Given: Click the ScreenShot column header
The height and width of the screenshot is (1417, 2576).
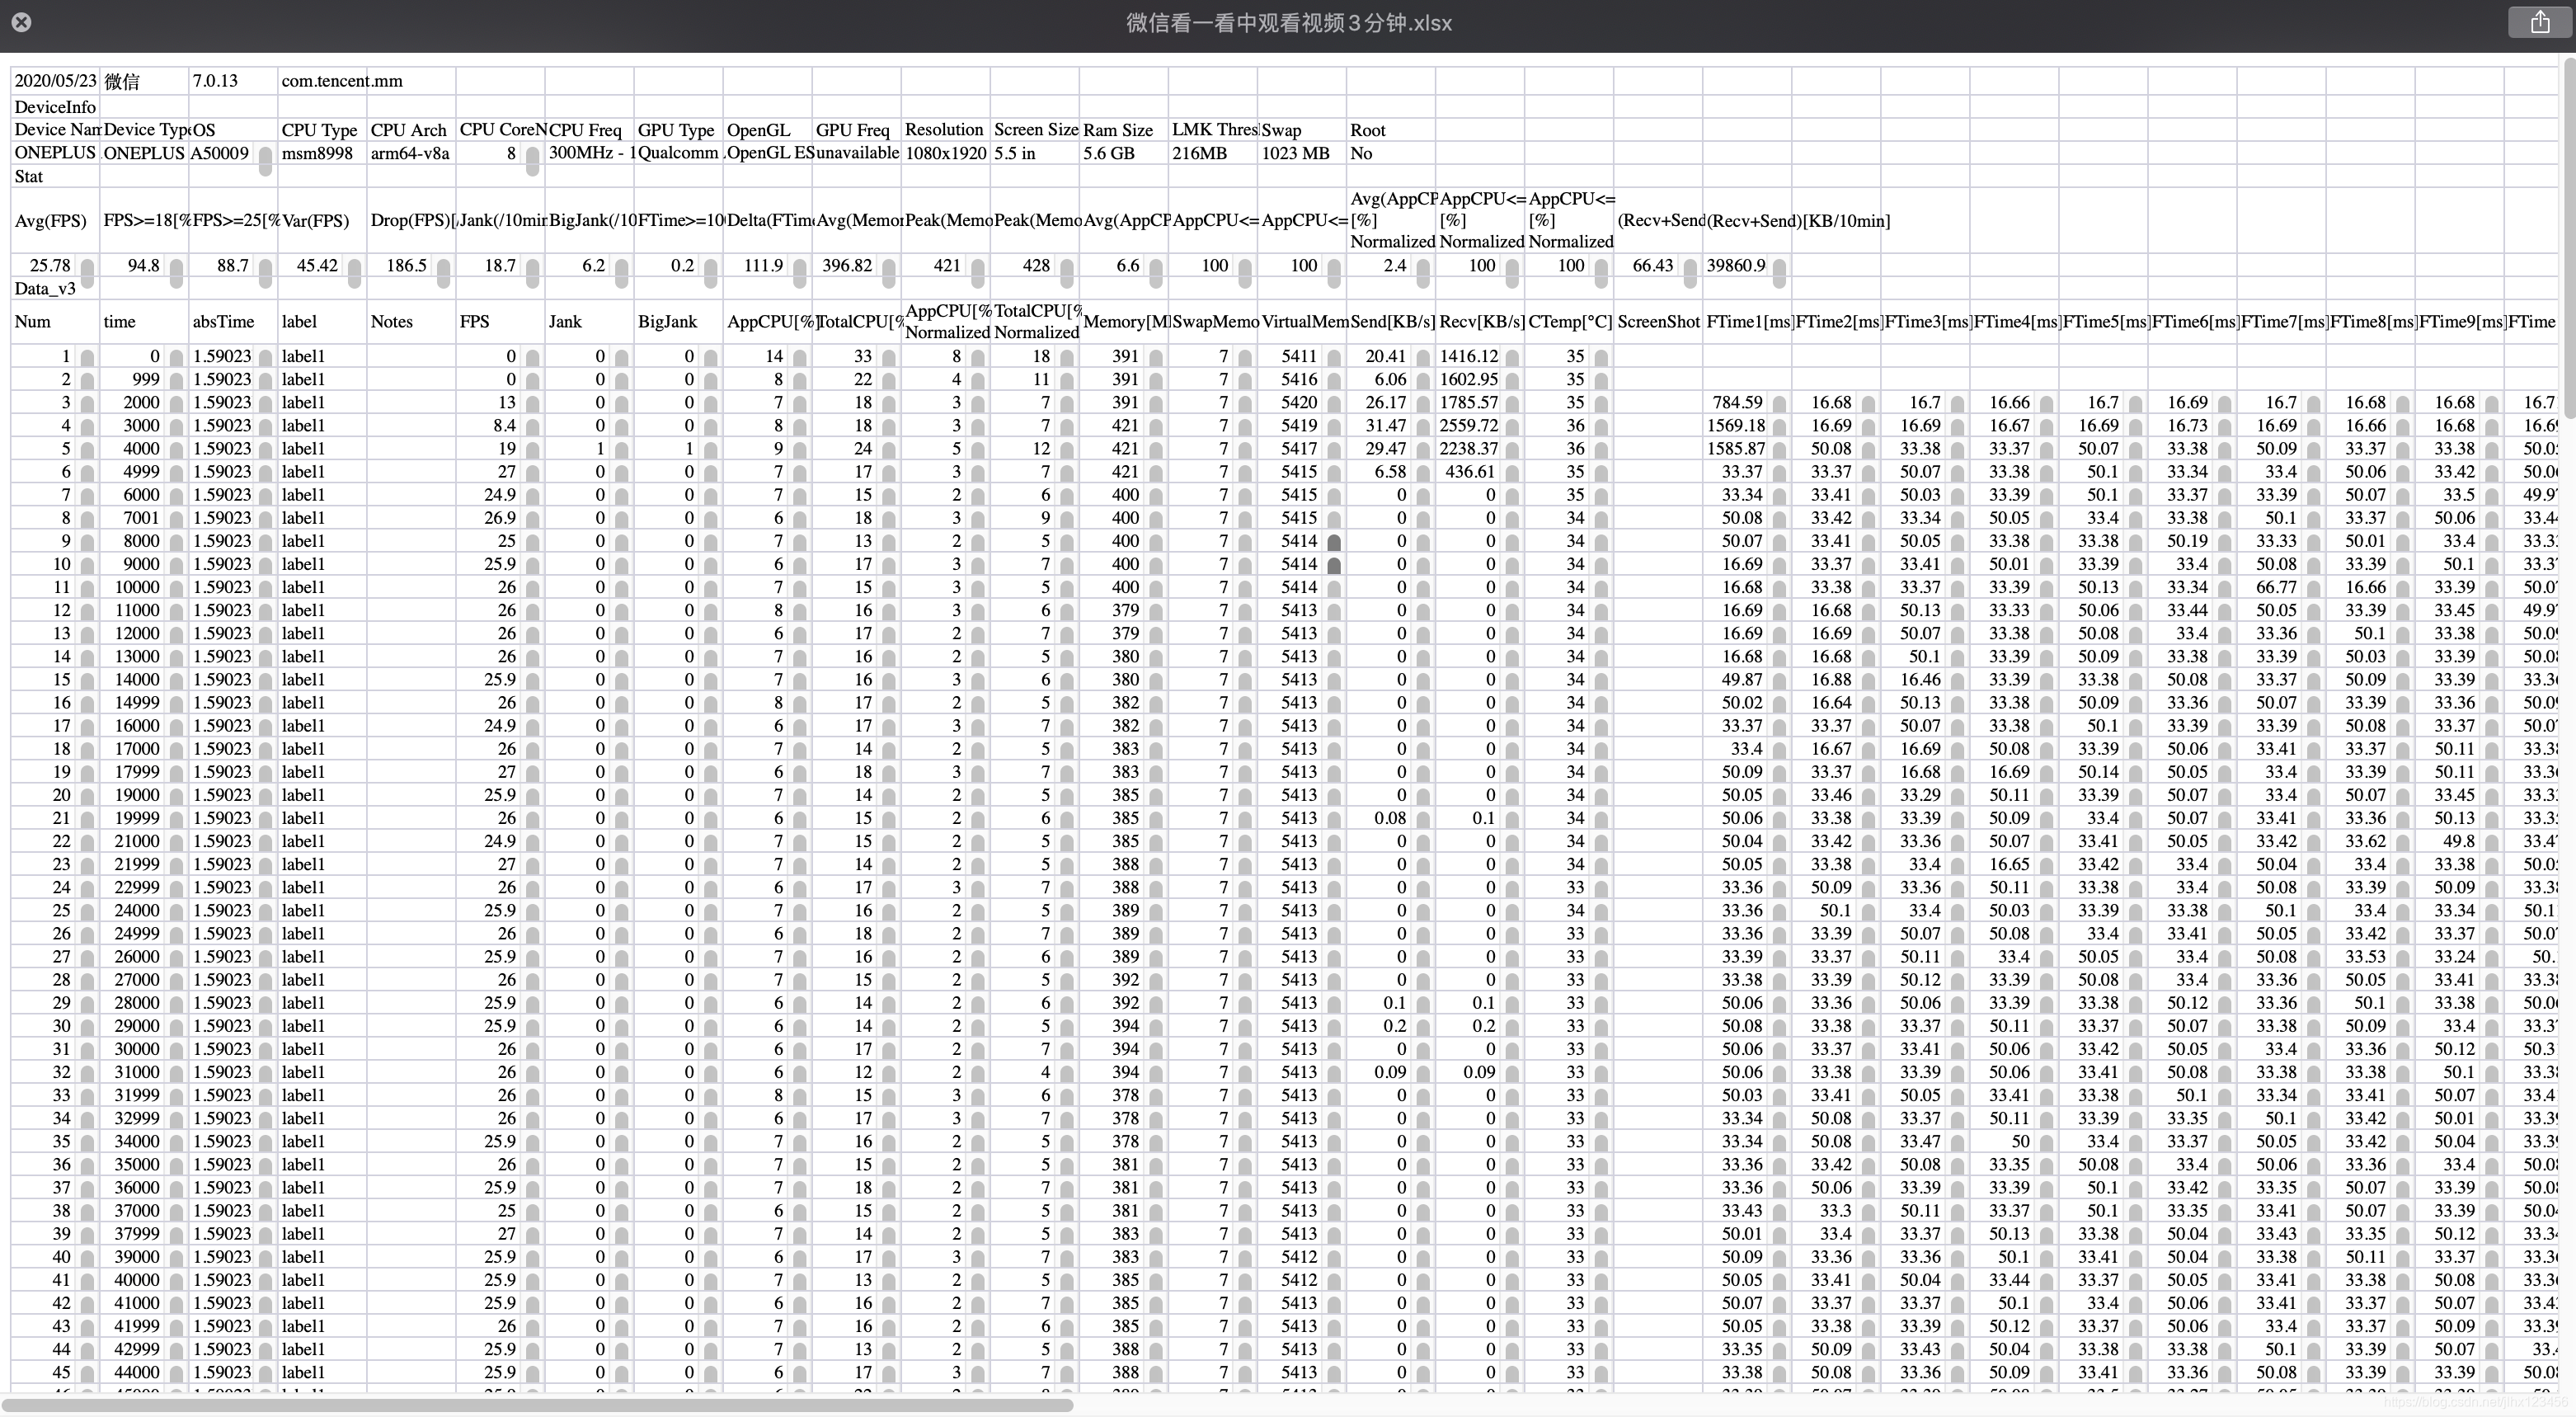Looking at the screenshot, I should pyautogui.click(x=1658, y=321).
